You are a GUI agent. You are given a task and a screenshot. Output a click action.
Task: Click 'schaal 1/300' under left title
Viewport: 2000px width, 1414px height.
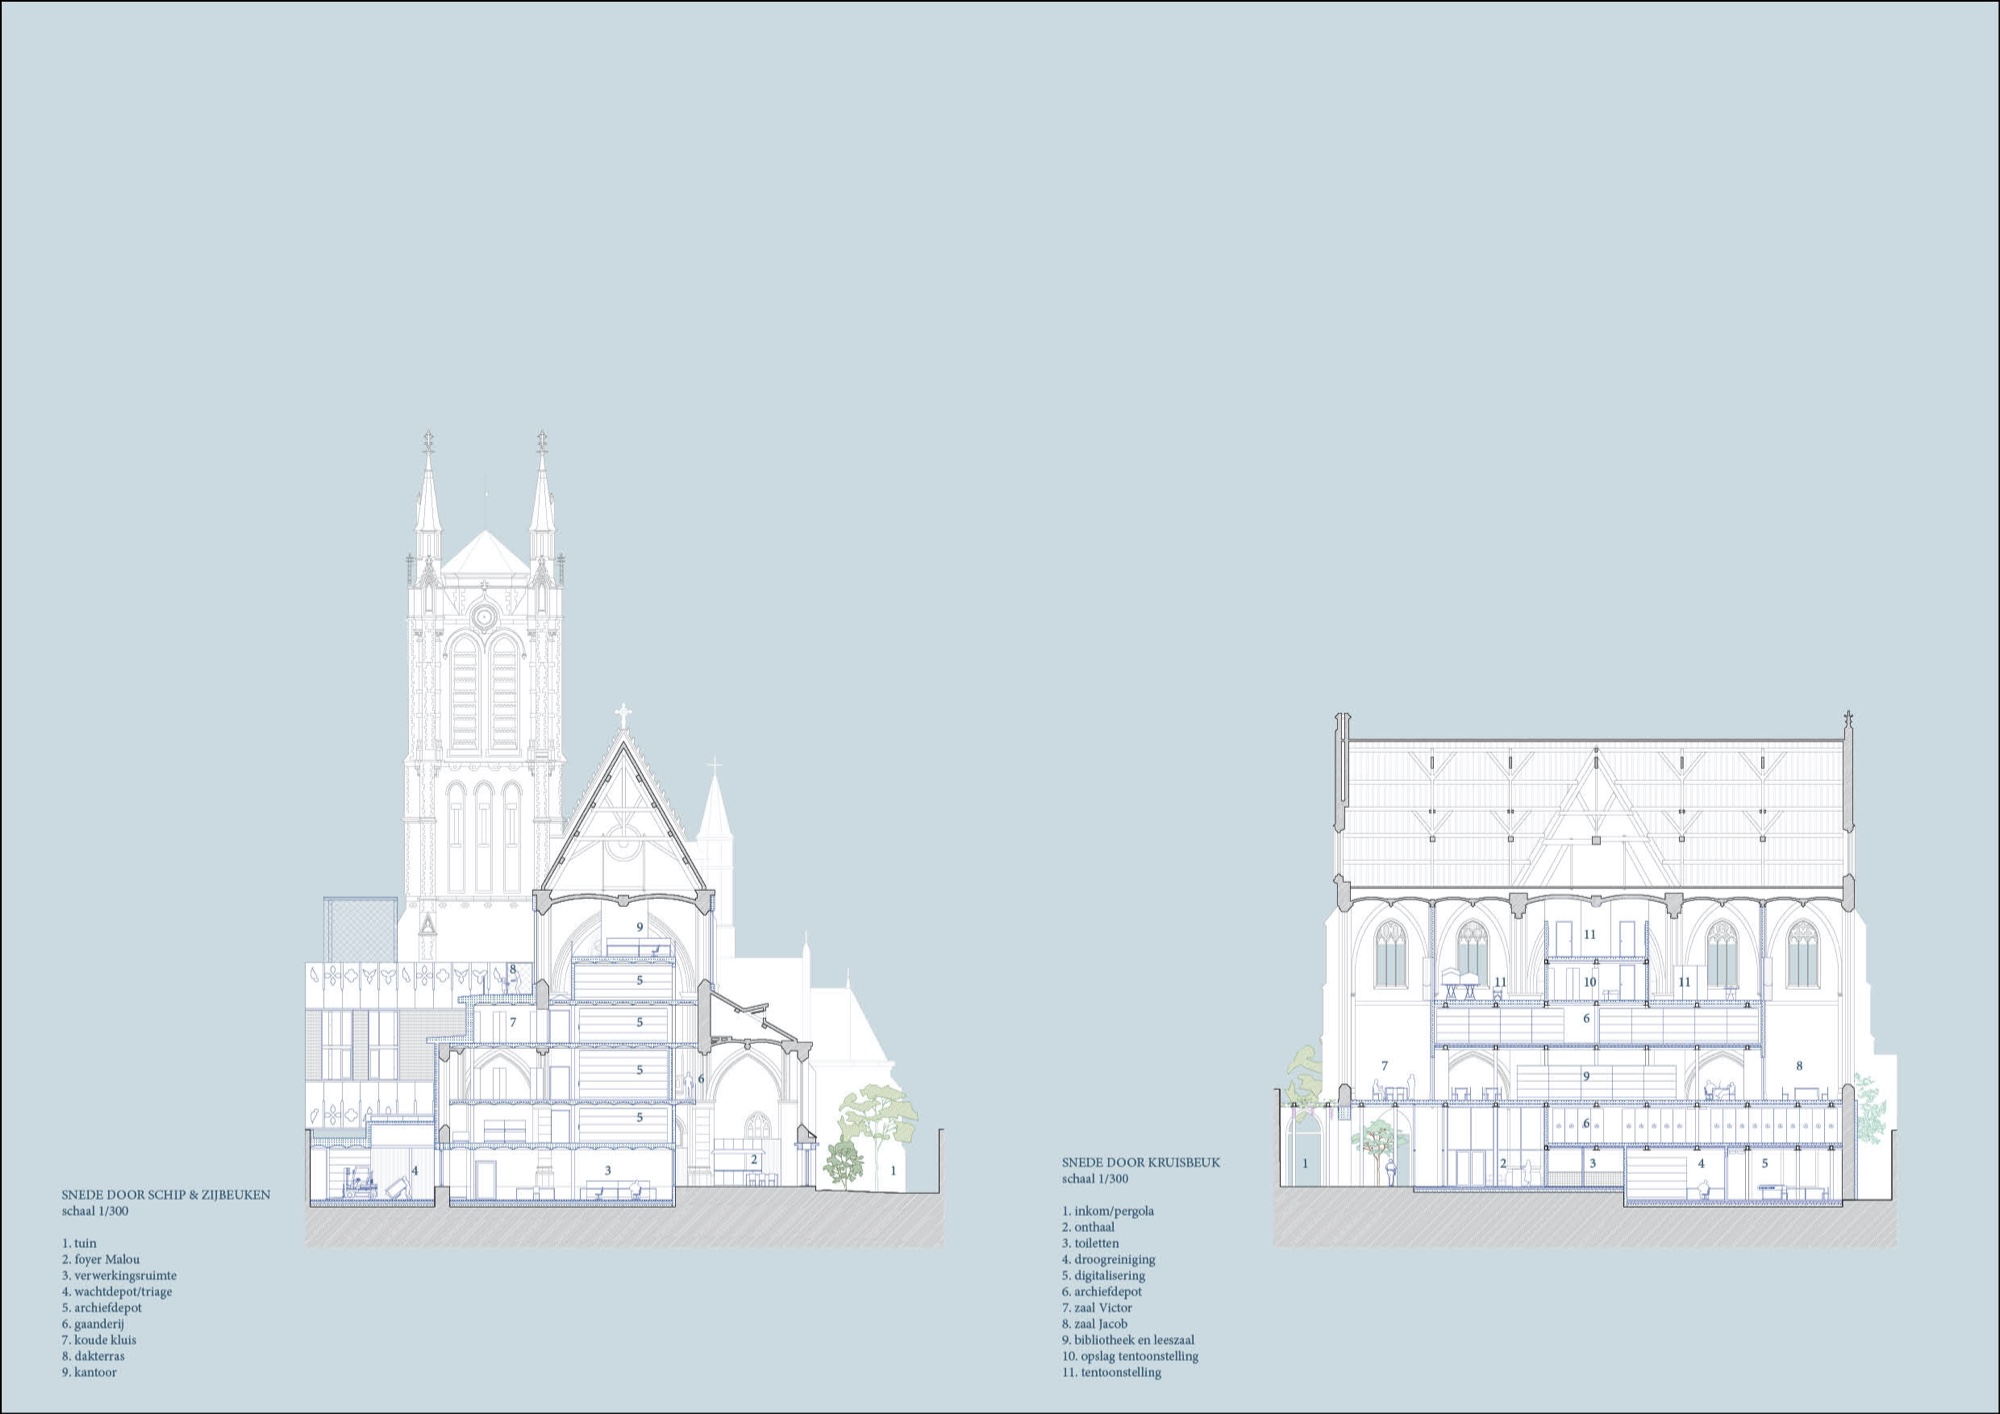[95, 1211]
